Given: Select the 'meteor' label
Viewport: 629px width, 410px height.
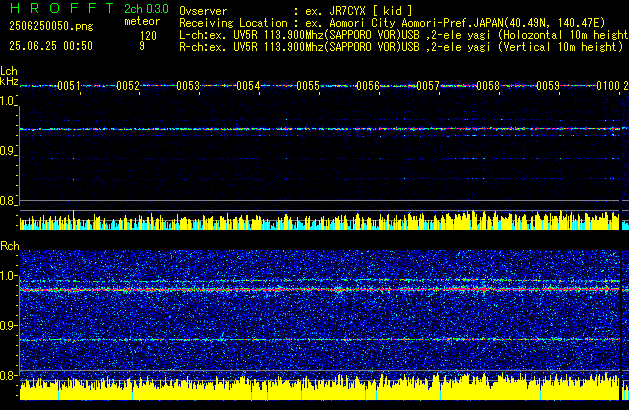Looking at the screenshot, I should point(142,21).
